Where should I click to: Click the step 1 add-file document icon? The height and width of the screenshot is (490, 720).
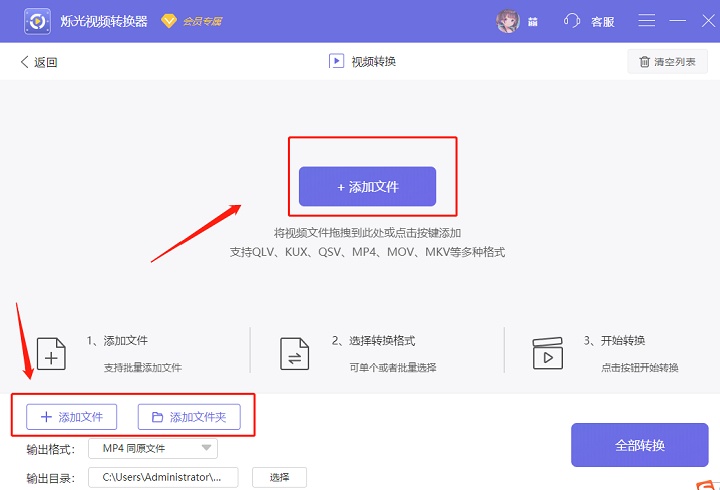52,354
